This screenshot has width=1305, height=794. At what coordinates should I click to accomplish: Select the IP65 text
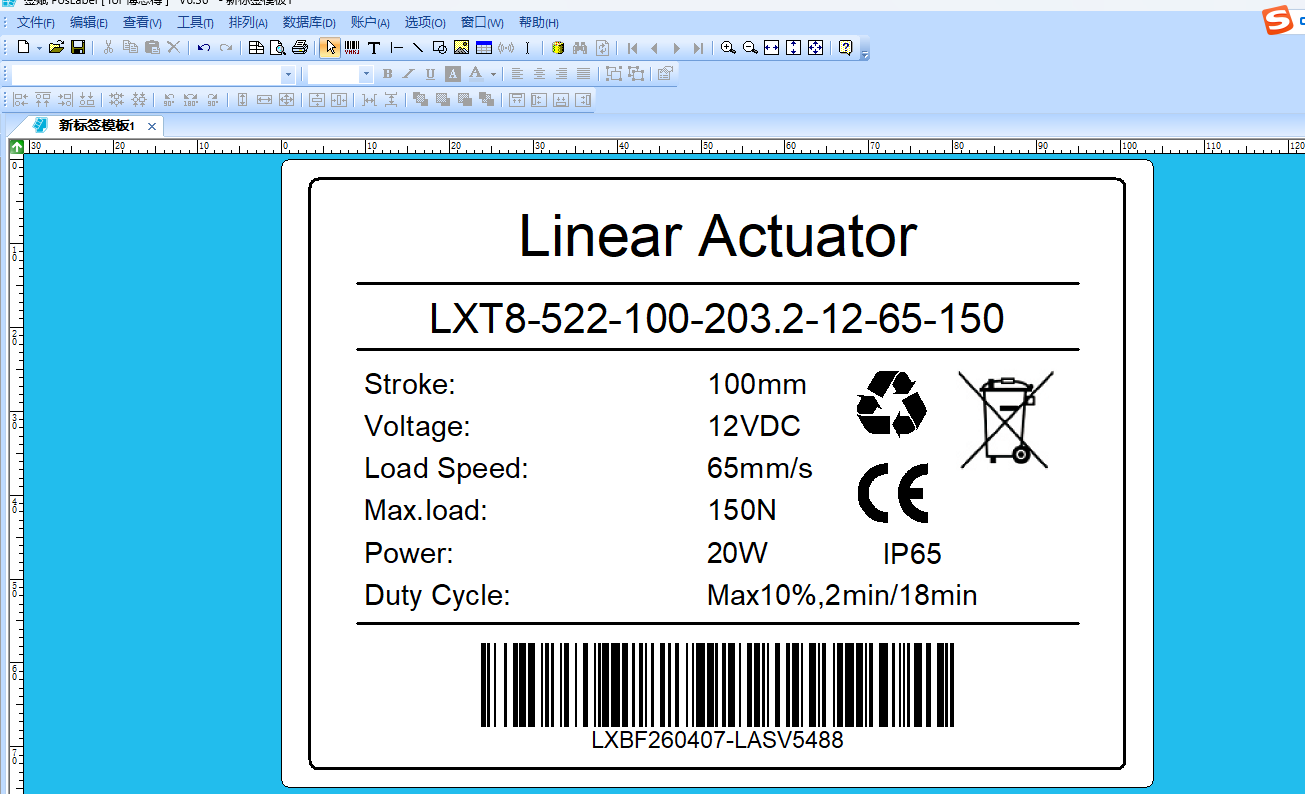click(x=912, y=554)
